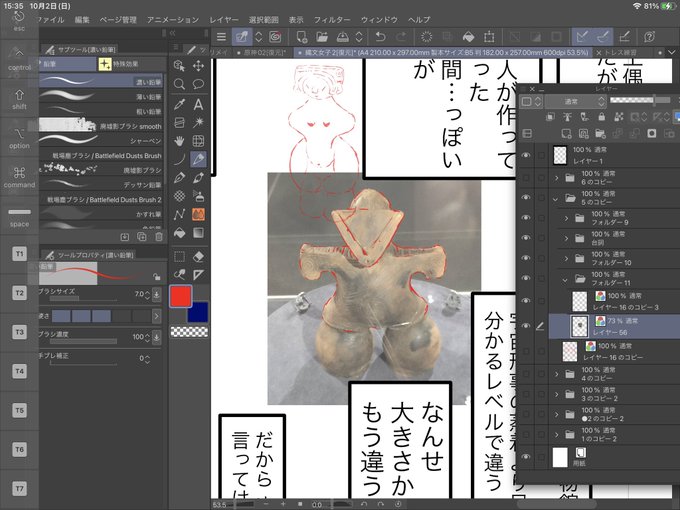680x510 pixels.
Task: Open the レイヤー menu
Action: 224,20
